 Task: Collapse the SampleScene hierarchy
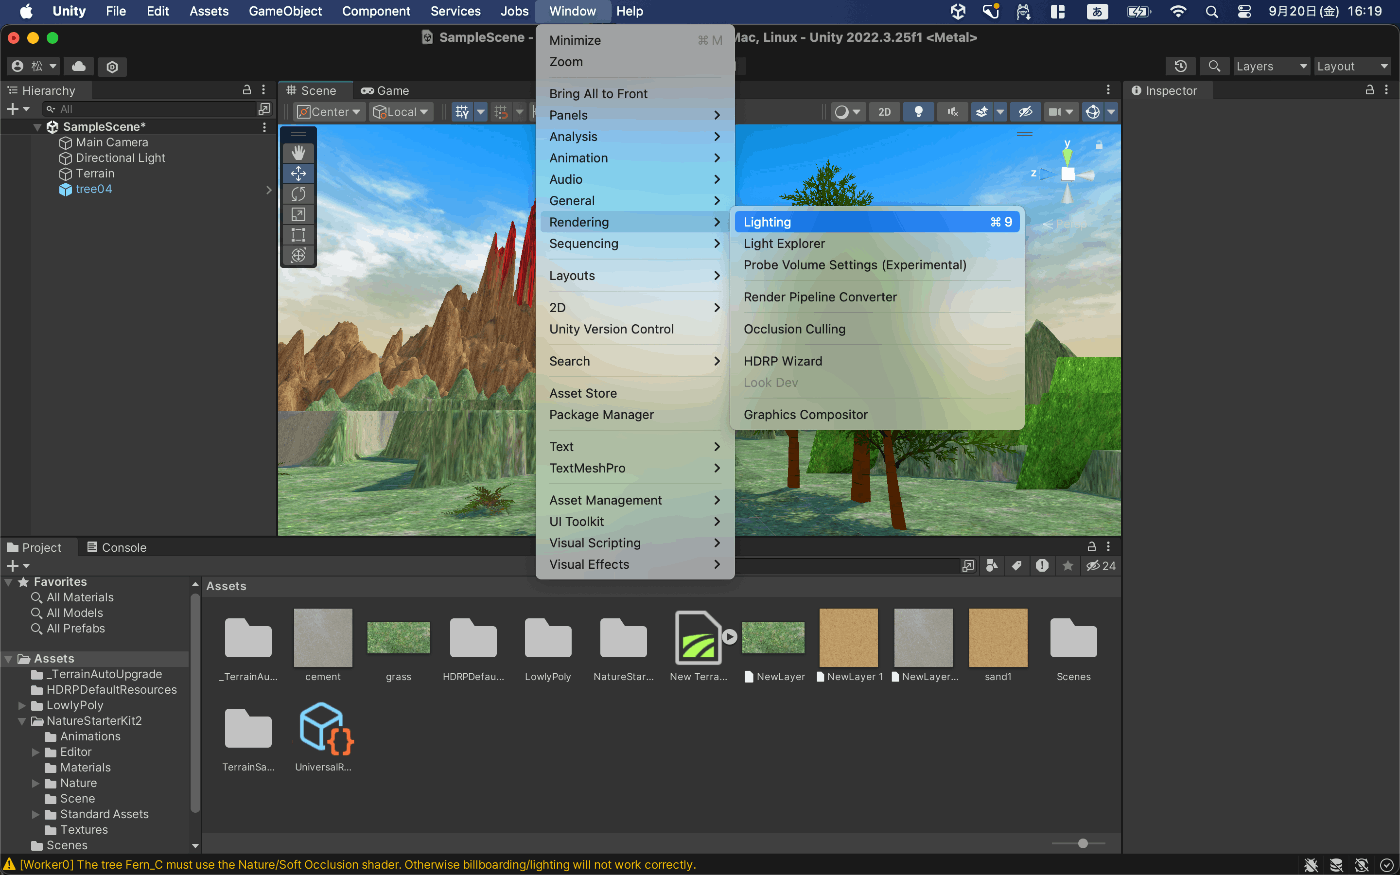click(38, 127)
